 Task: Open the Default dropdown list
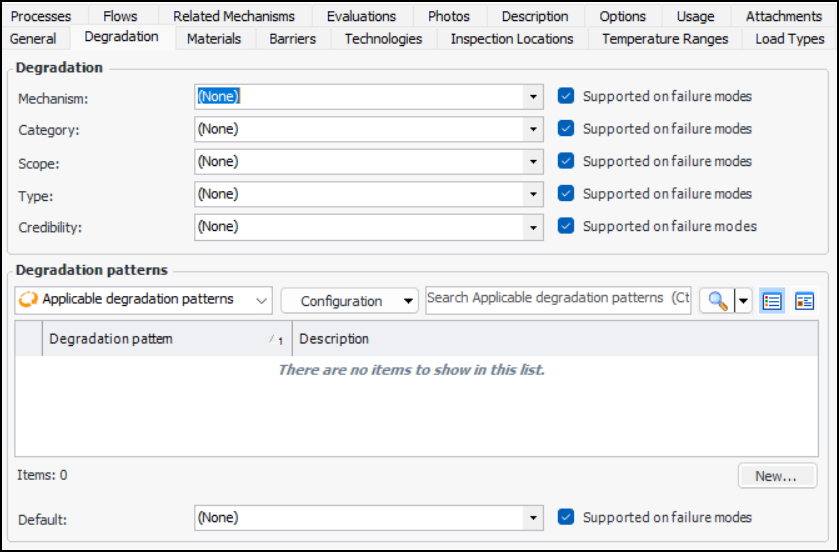click(534, 518)
